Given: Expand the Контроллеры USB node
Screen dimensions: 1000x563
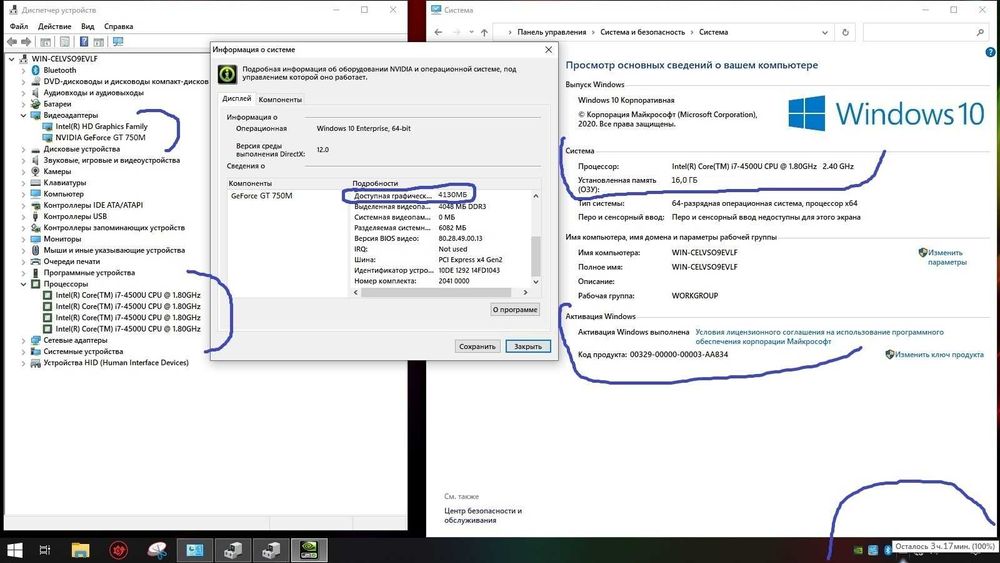Looking at the screenshot, I should point(24,216).
